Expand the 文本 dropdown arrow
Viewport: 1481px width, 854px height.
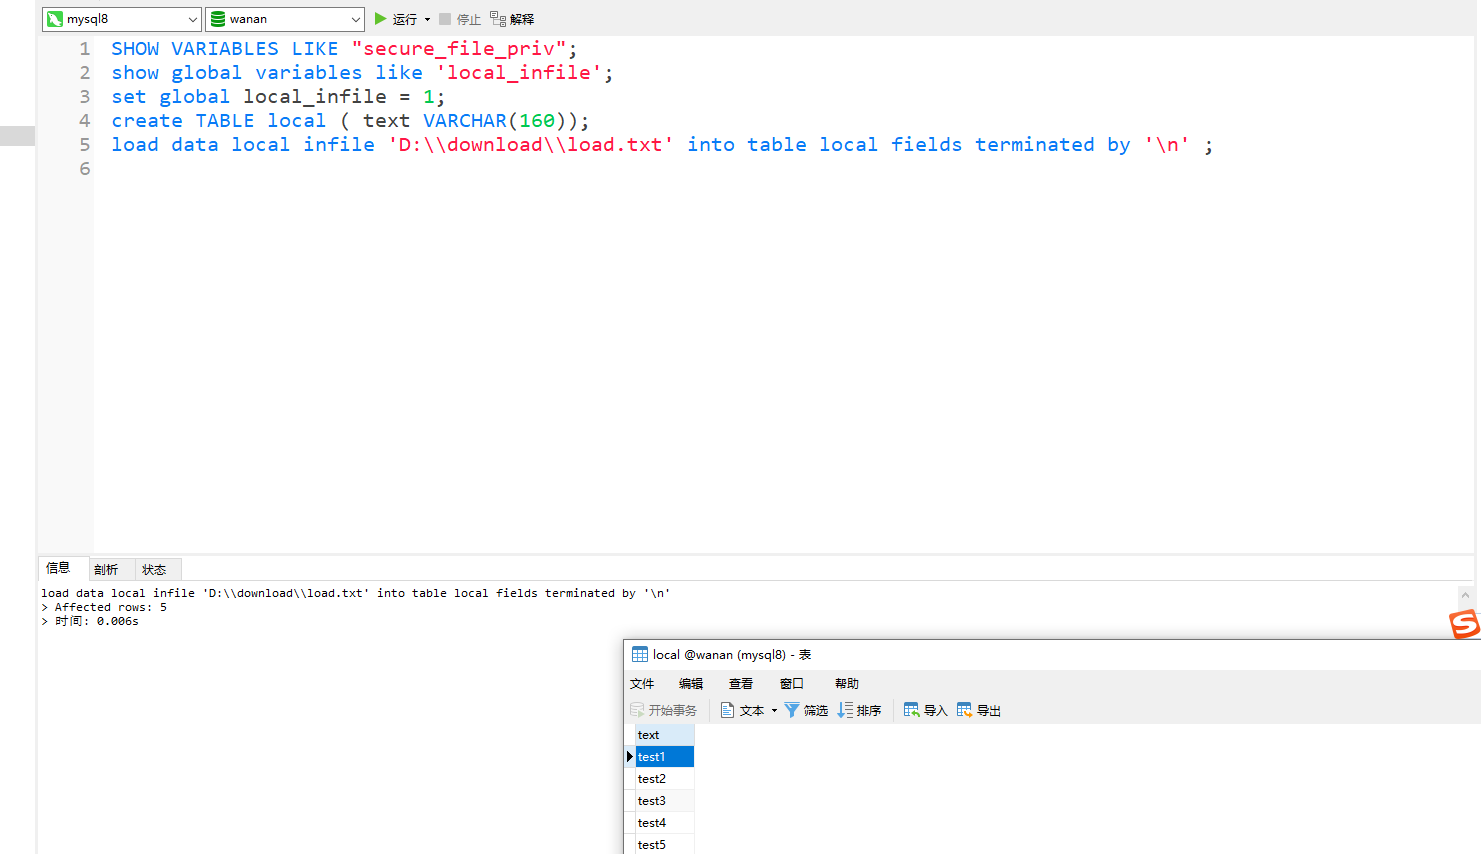(x=774, y=711)
